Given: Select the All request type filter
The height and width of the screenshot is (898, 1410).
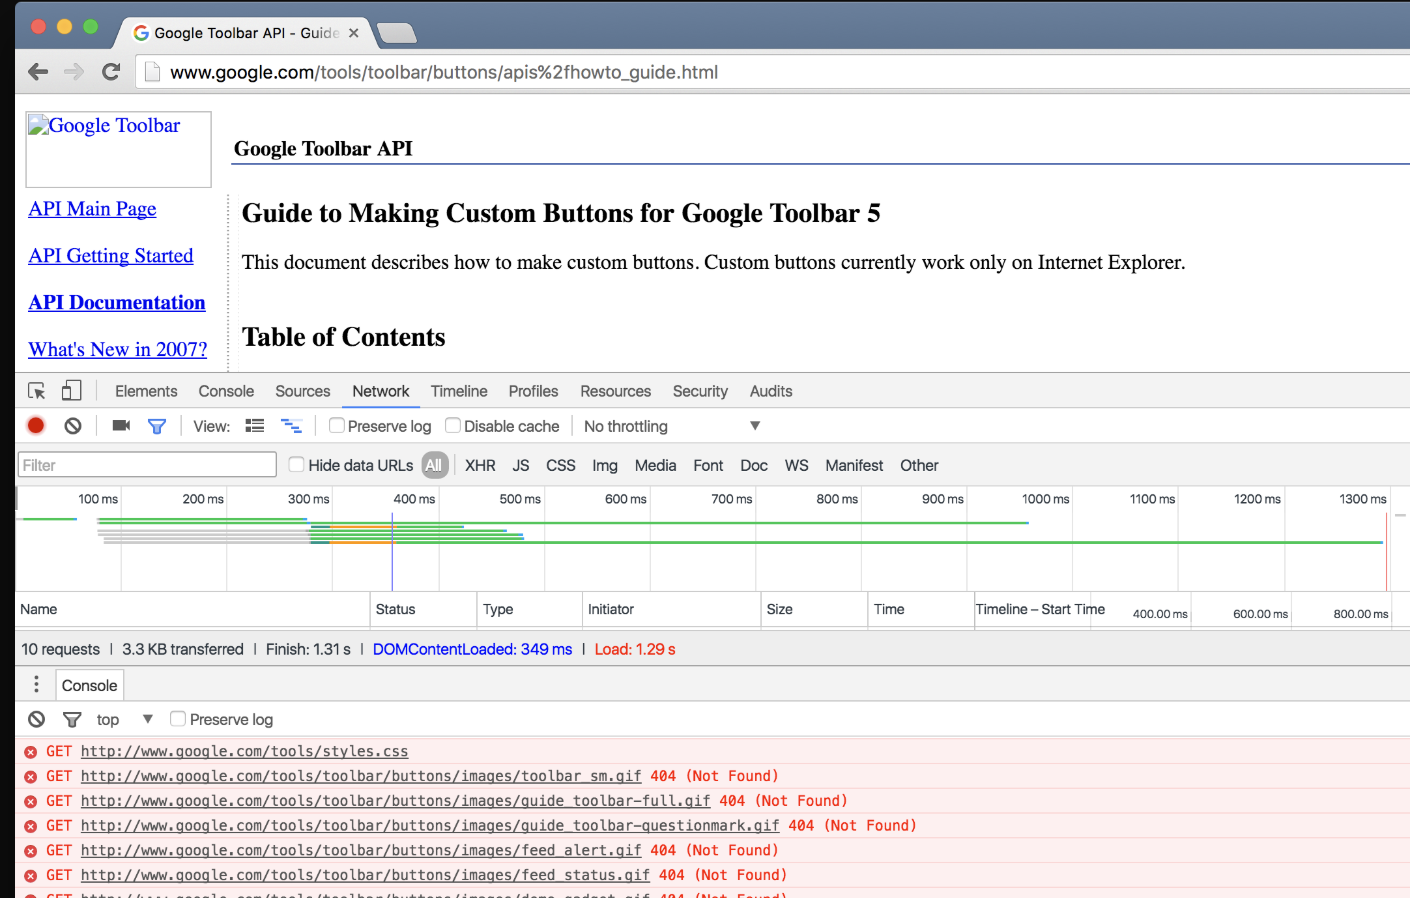Looking at the screenshot, I should coord(434,465).
